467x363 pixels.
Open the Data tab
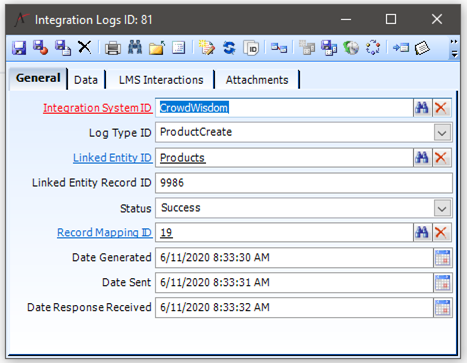click(86, 80)
